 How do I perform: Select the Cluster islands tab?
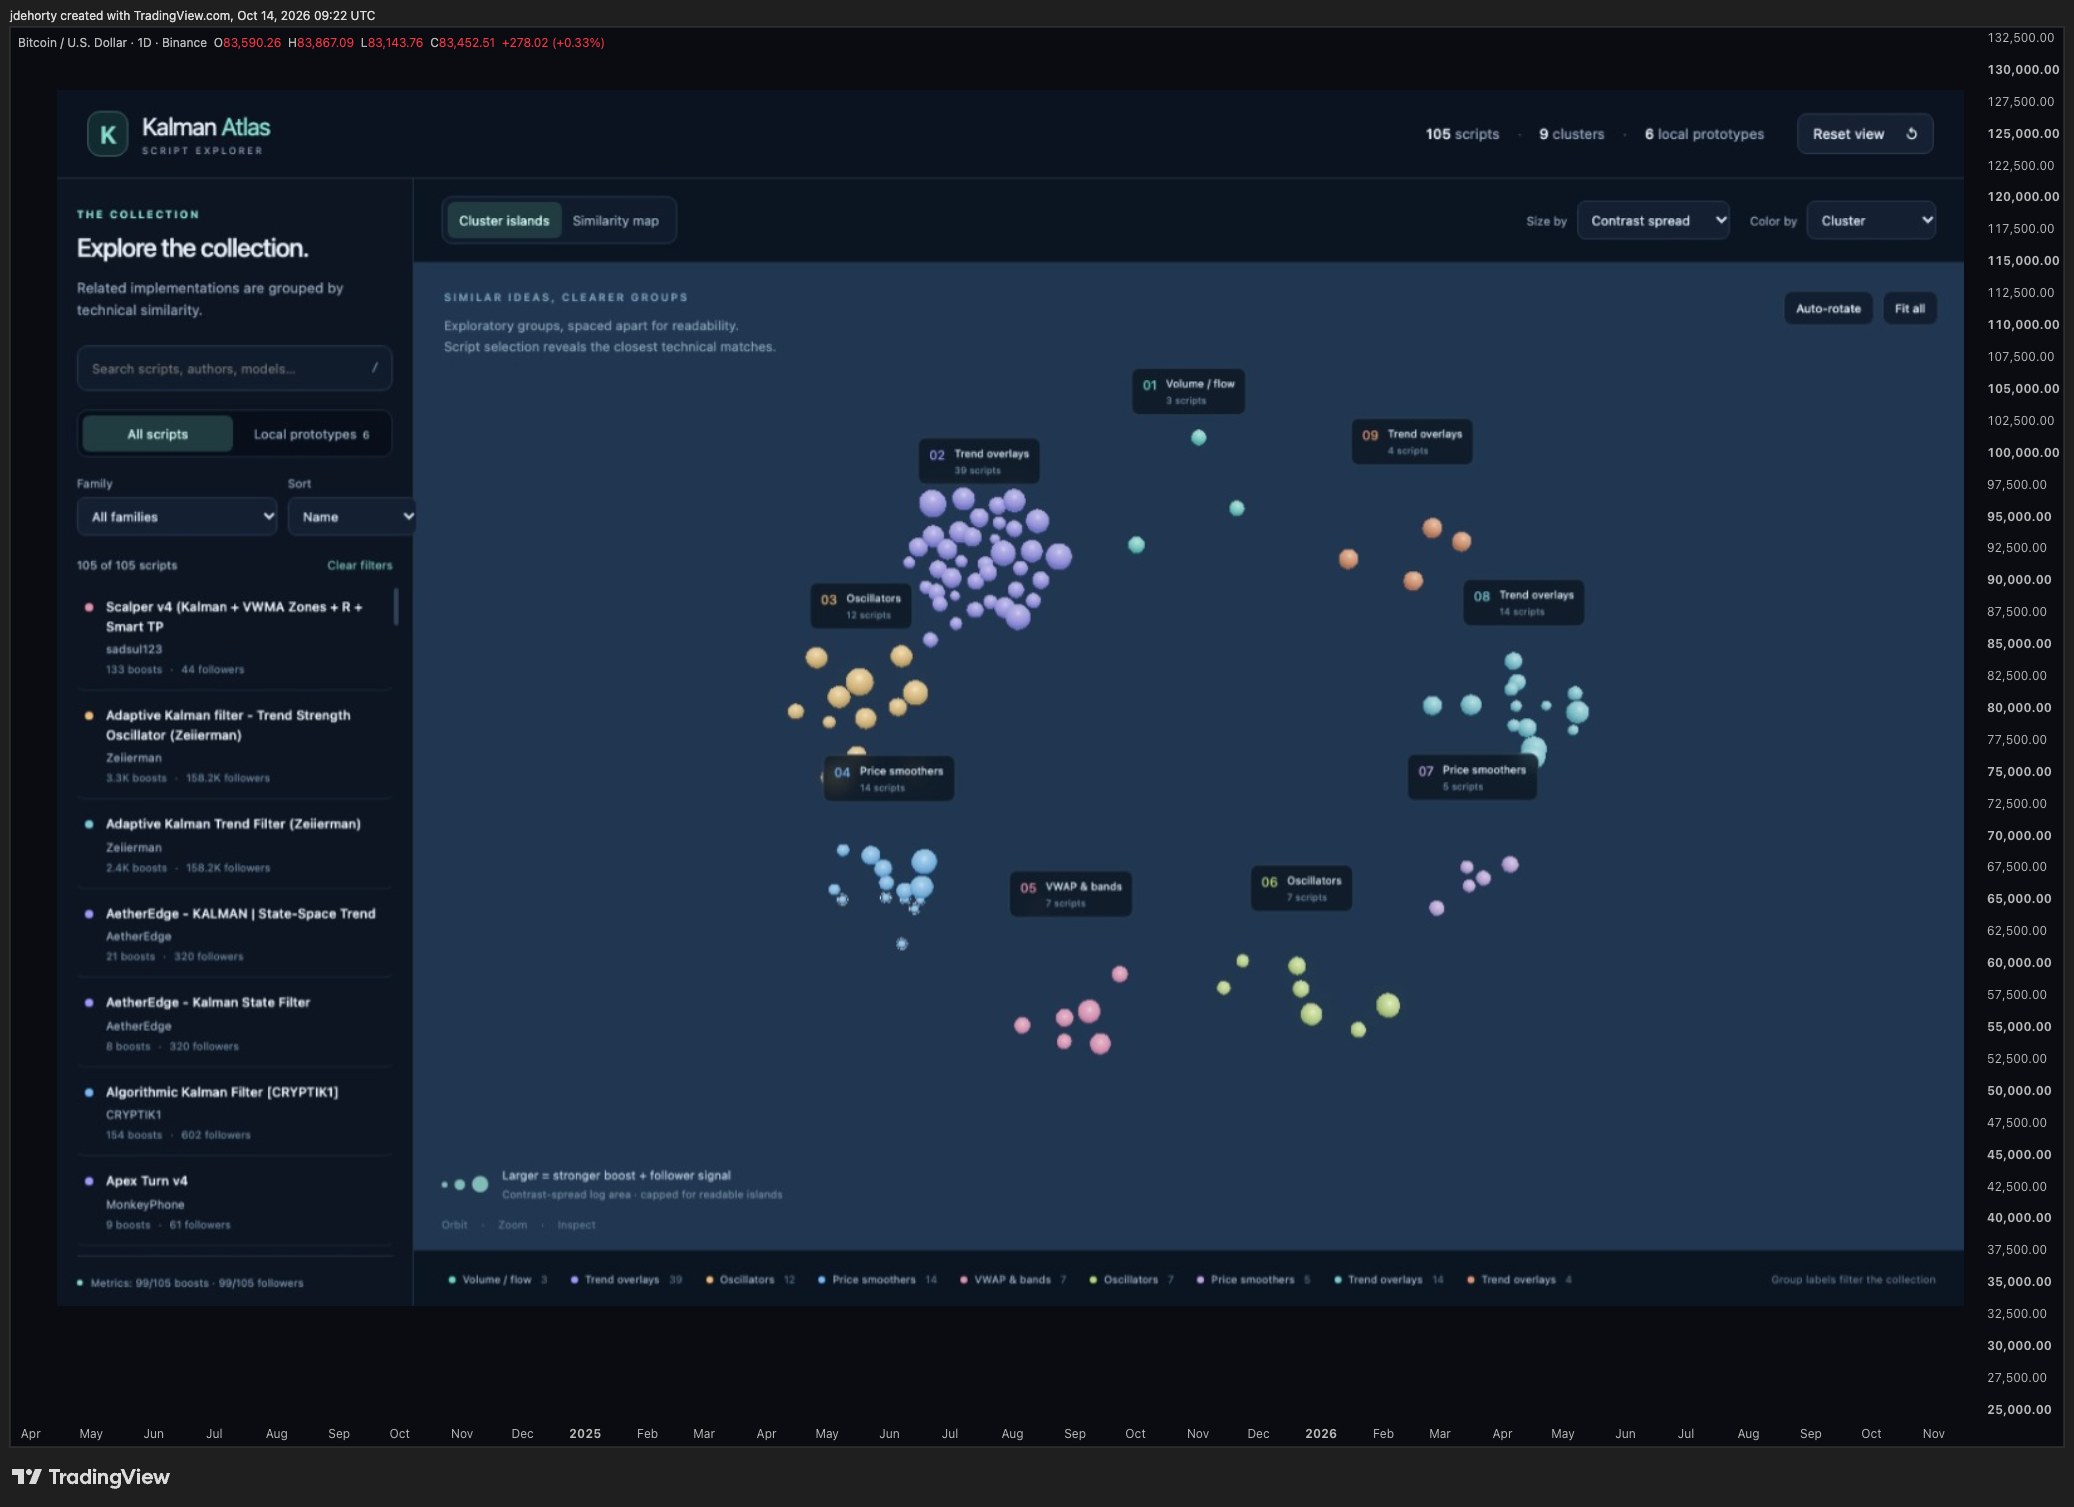(504, 220)
